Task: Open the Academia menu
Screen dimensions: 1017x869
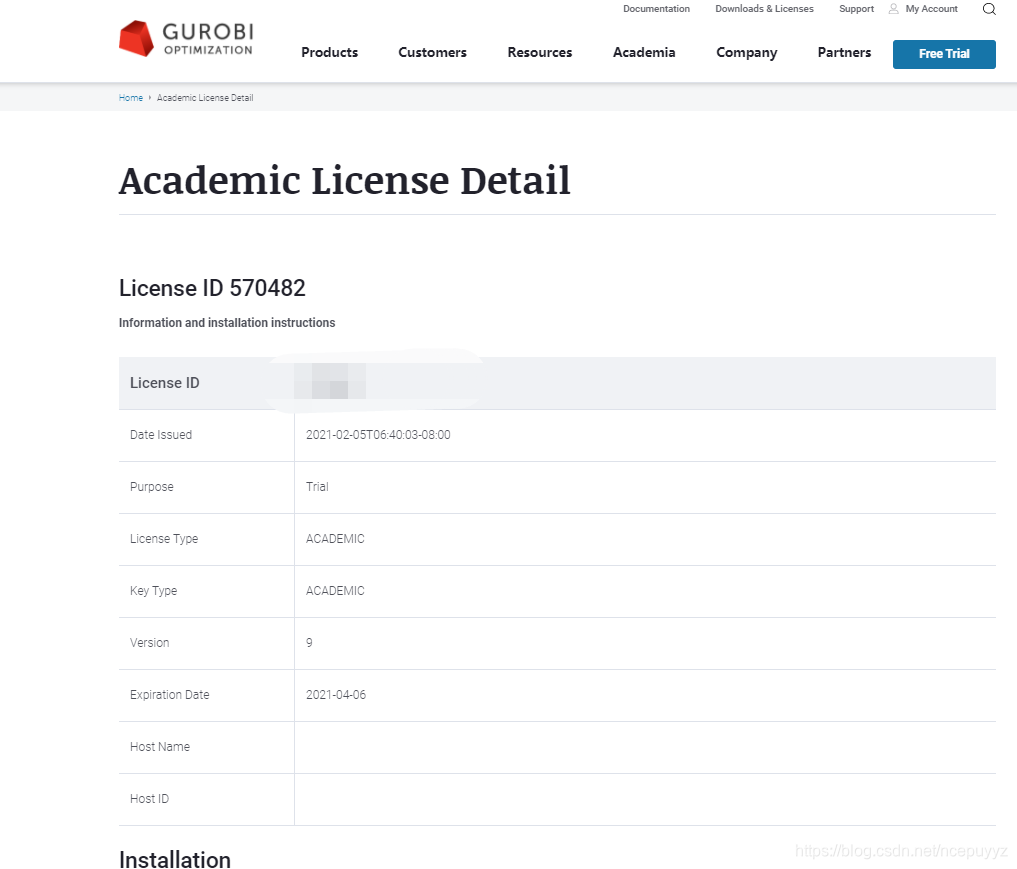Action: click(x=644, y=53)
